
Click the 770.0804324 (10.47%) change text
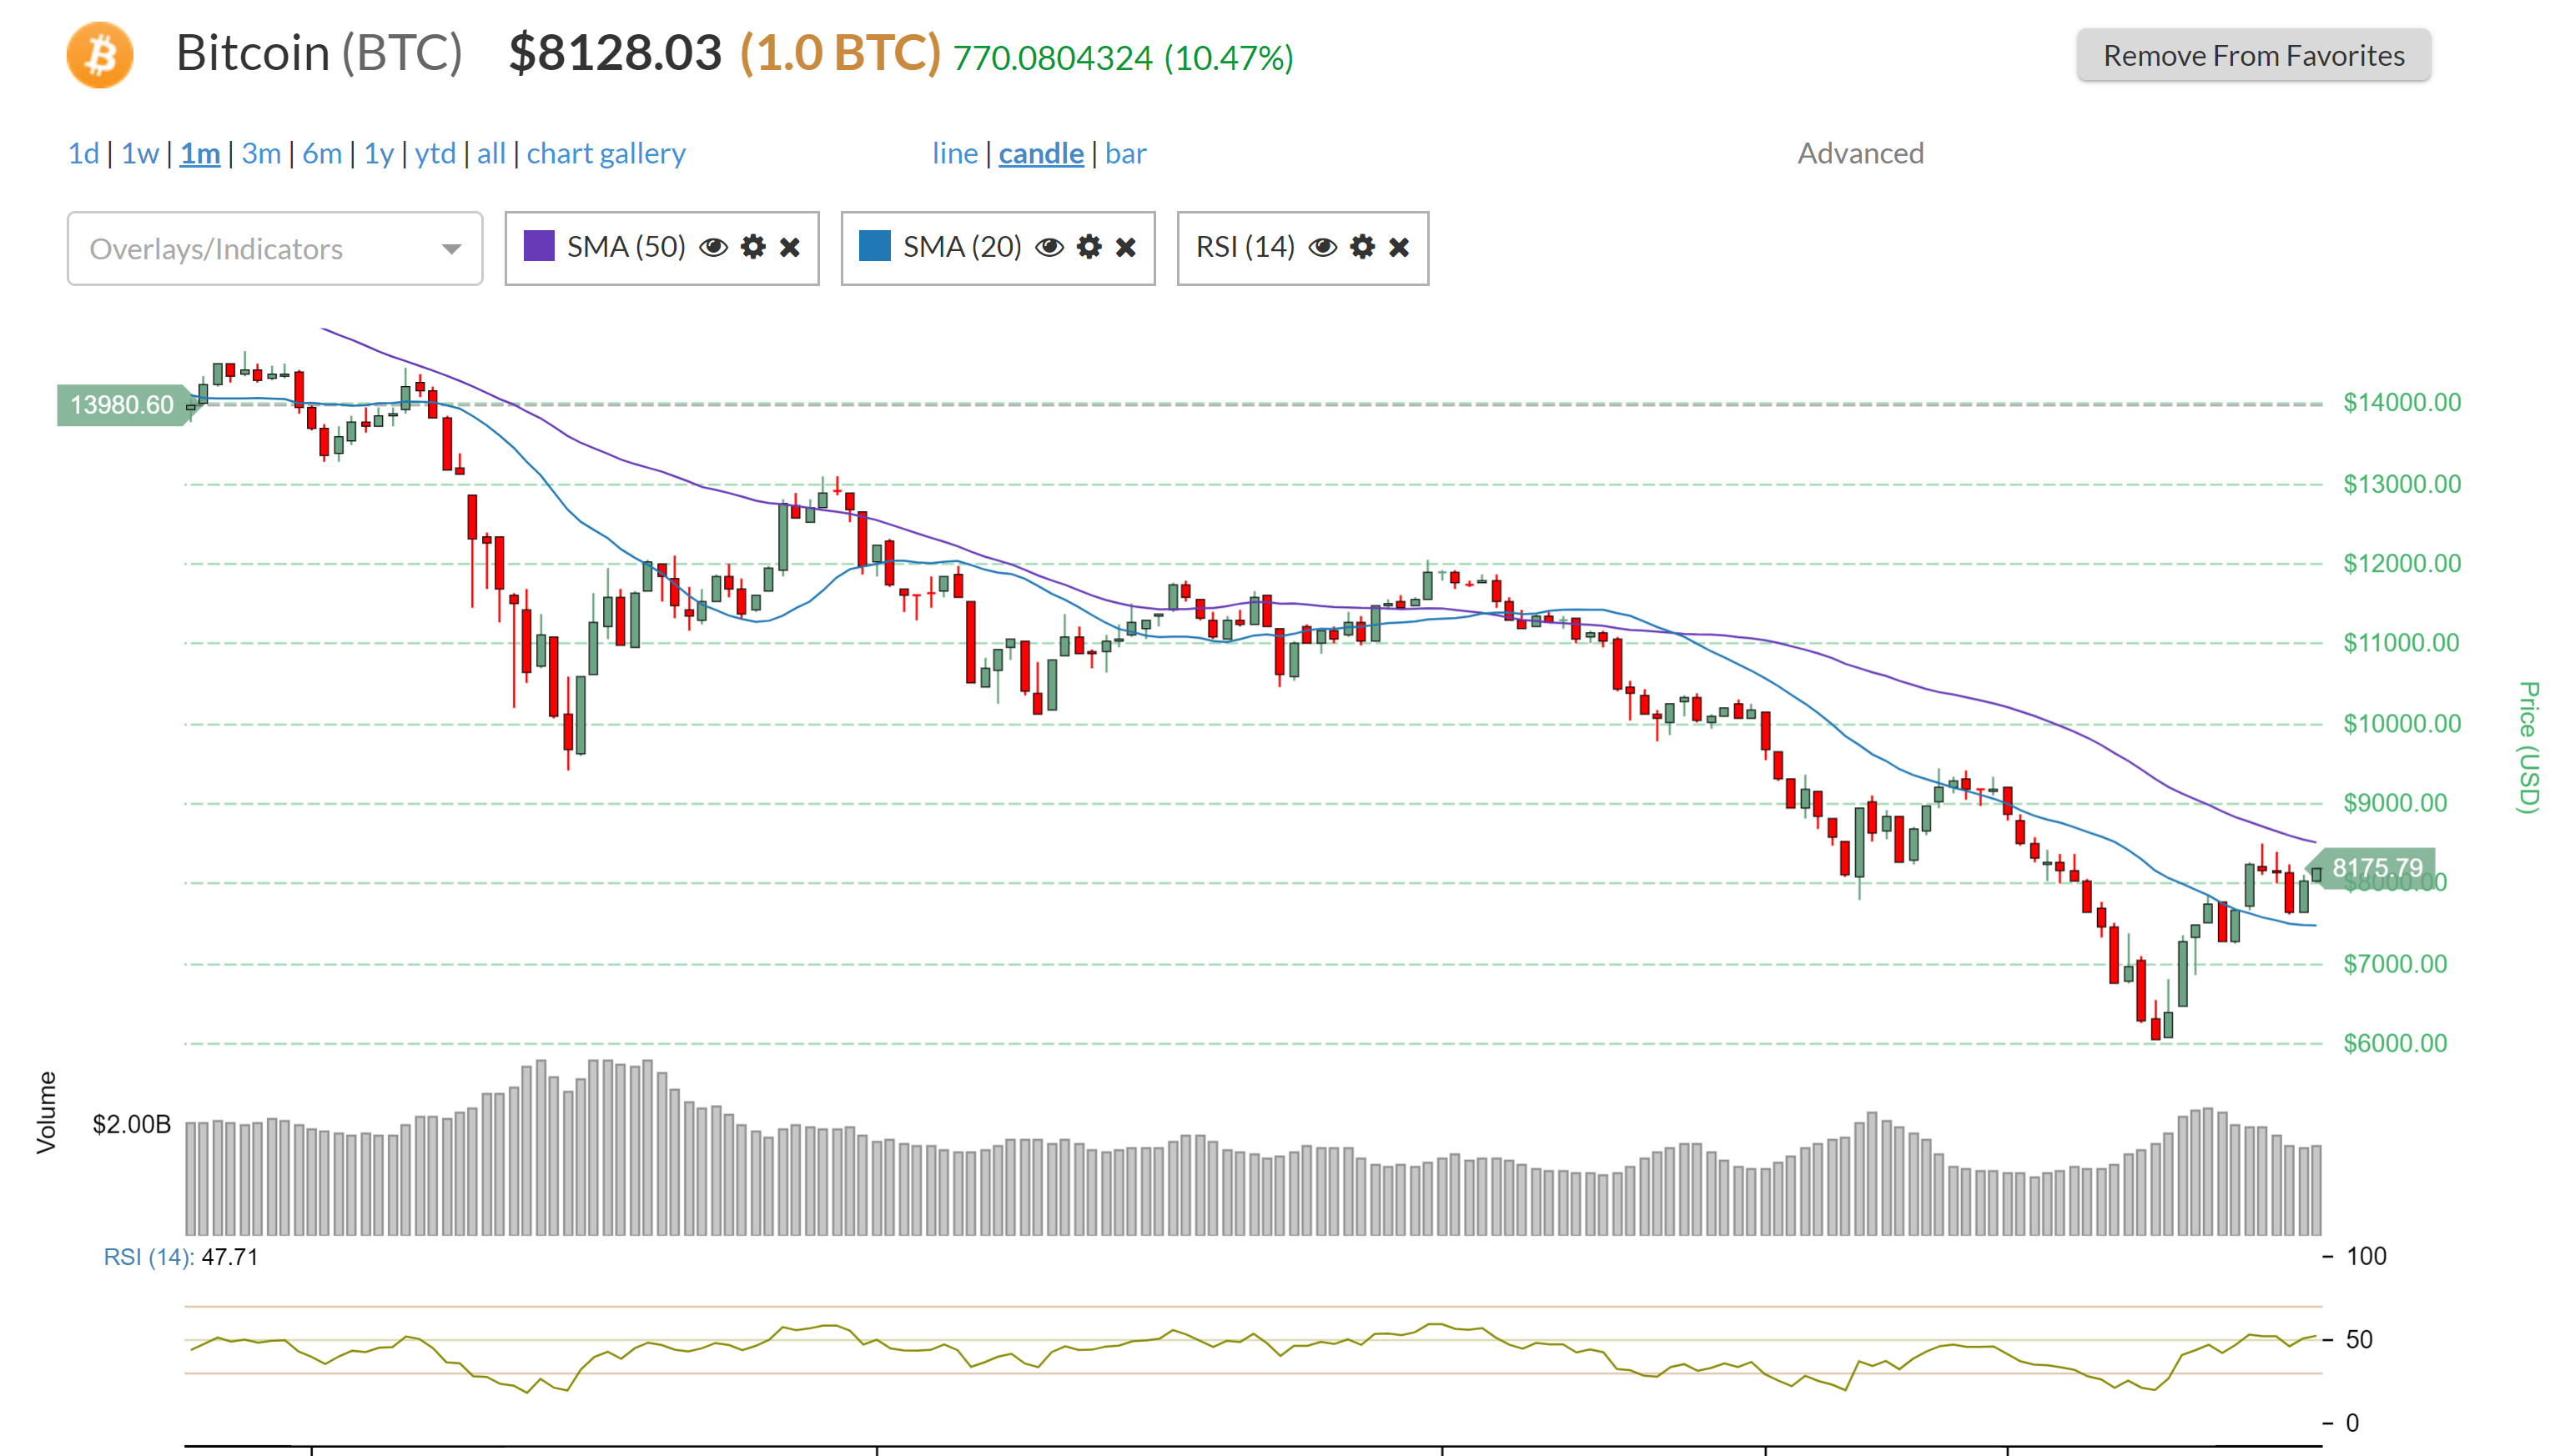pyautogui.click(x=1123, y=58)
